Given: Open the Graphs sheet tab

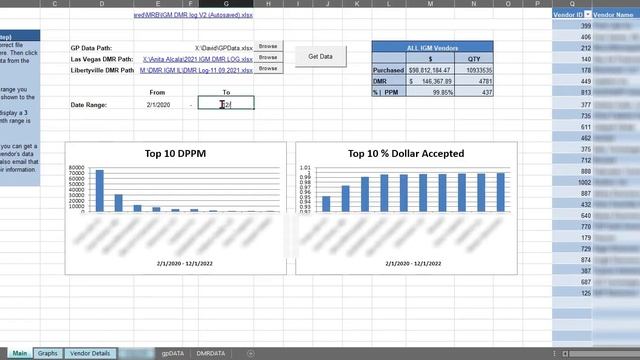Looking at the screenshot, I should 48,353.
